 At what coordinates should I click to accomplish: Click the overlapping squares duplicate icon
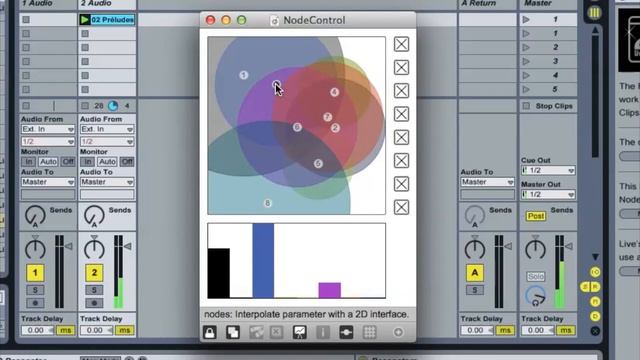click(x=233, y=332)
